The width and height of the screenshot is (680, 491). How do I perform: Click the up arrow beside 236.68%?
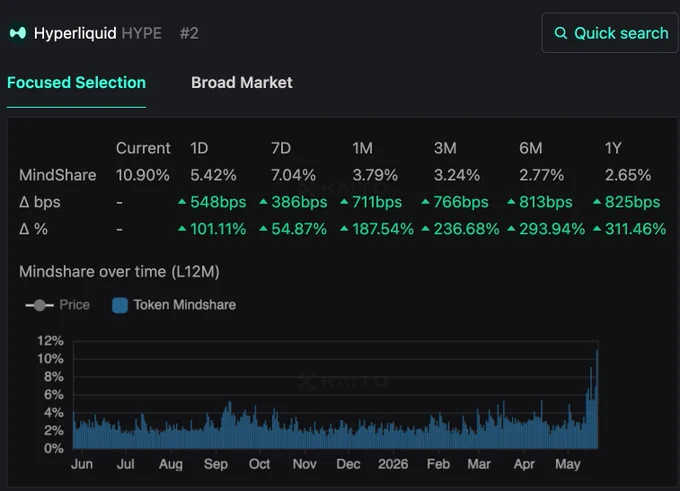(x=425, y=229)
